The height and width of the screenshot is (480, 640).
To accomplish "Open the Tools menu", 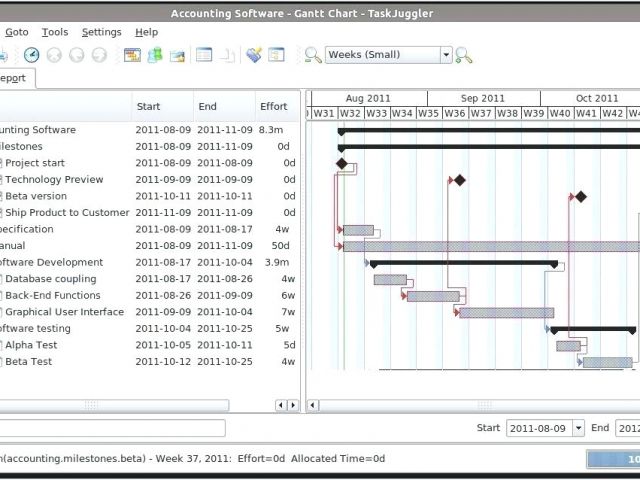I will click(55, 32).
